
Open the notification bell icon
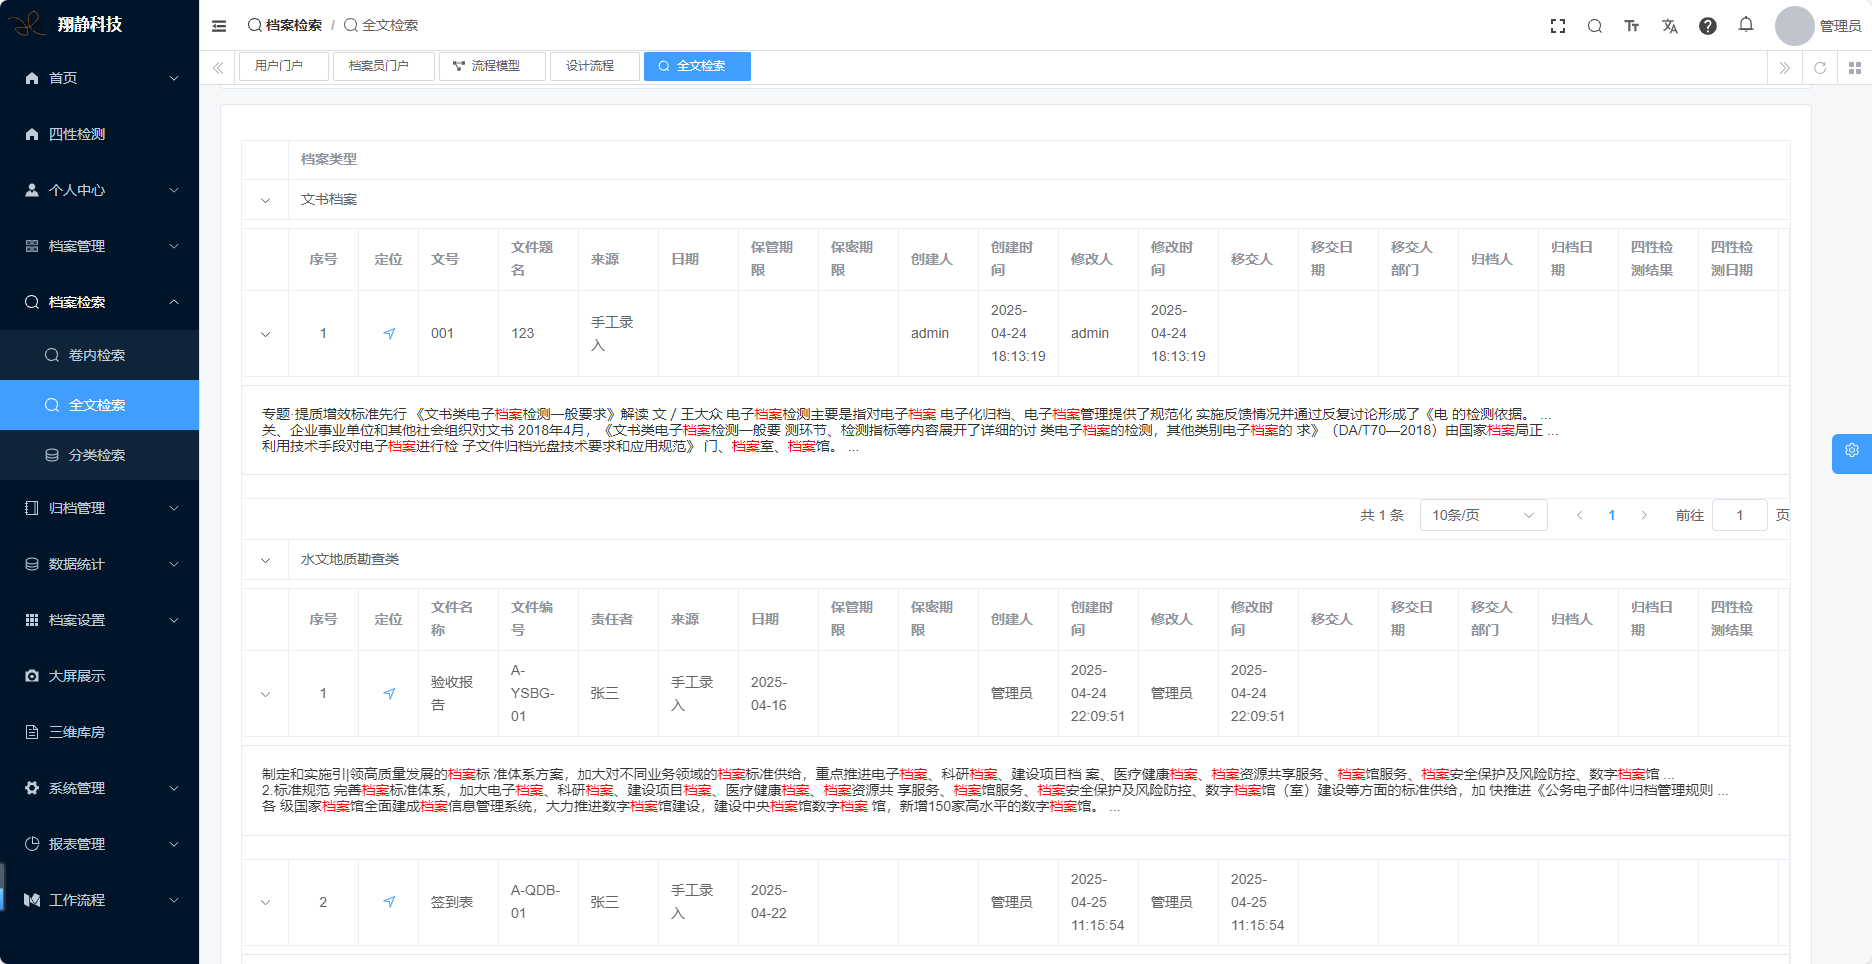click(x=1746, y=25)
